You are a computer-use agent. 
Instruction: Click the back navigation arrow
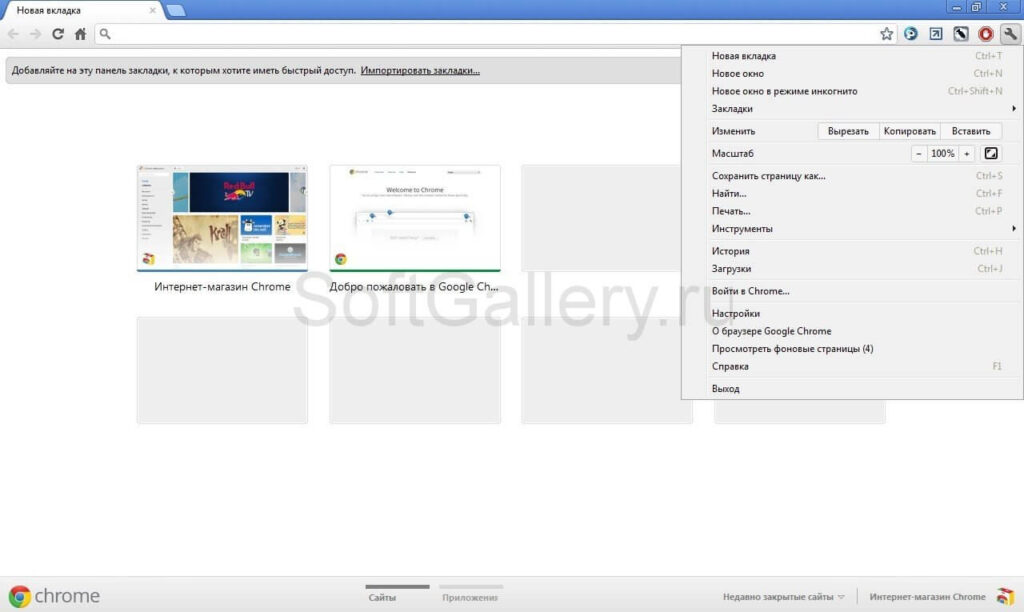point(13,34)
